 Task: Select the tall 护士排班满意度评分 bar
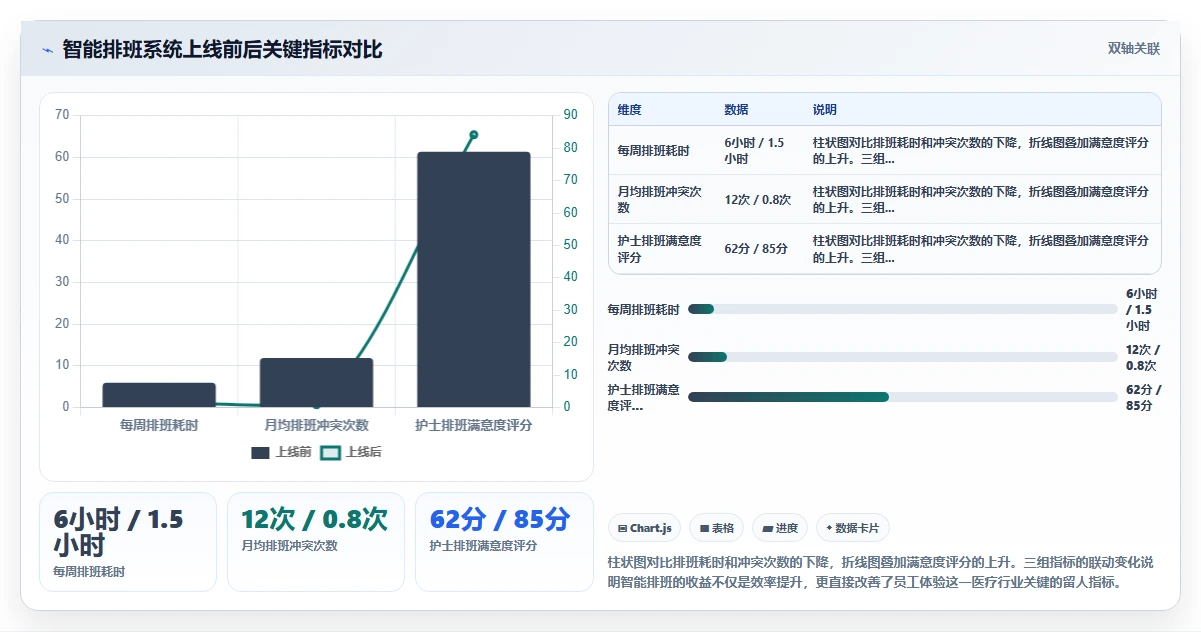(x=474, y=280)
